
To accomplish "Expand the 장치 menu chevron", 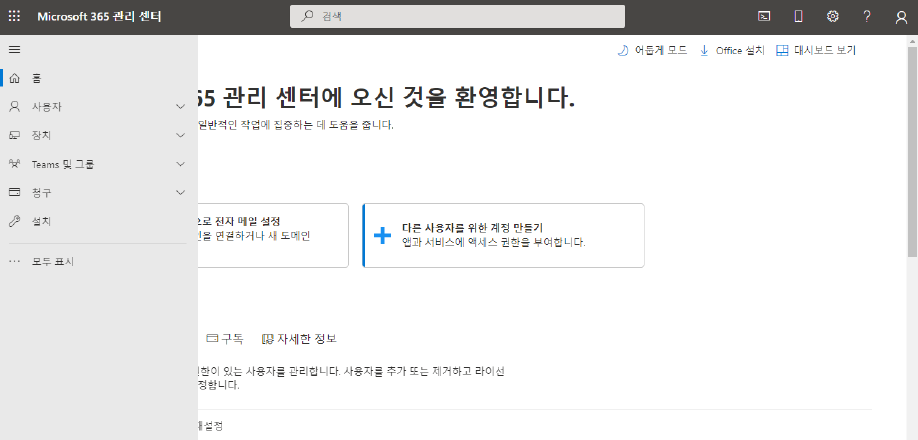I will (x=180, y=135).
